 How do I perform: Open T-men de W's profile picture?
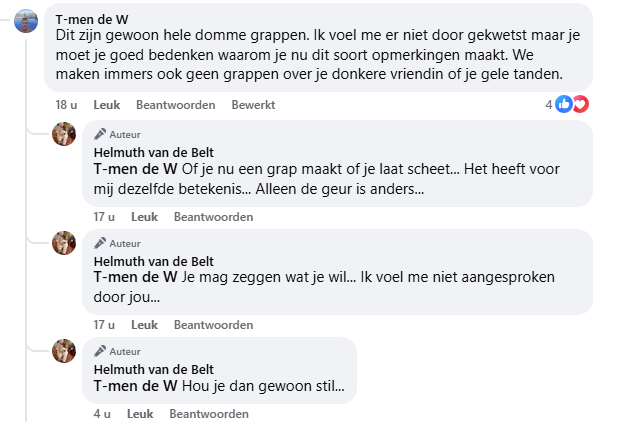tap(26, 23)
